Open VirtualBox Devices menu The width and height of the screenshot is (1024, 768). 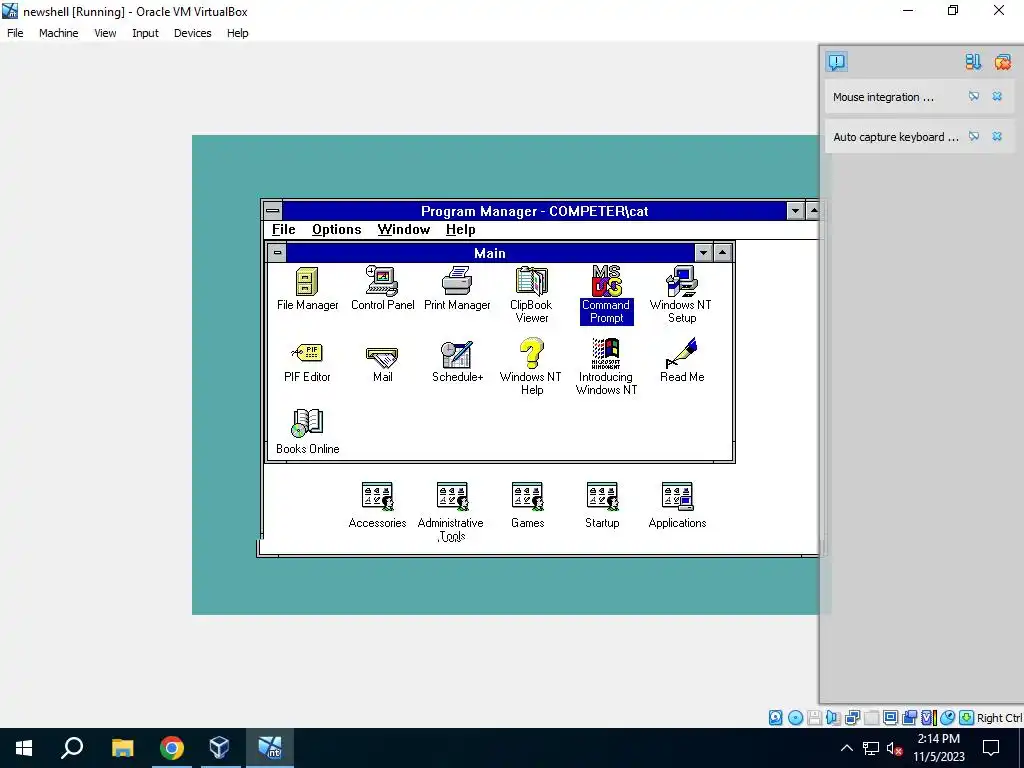193,33
